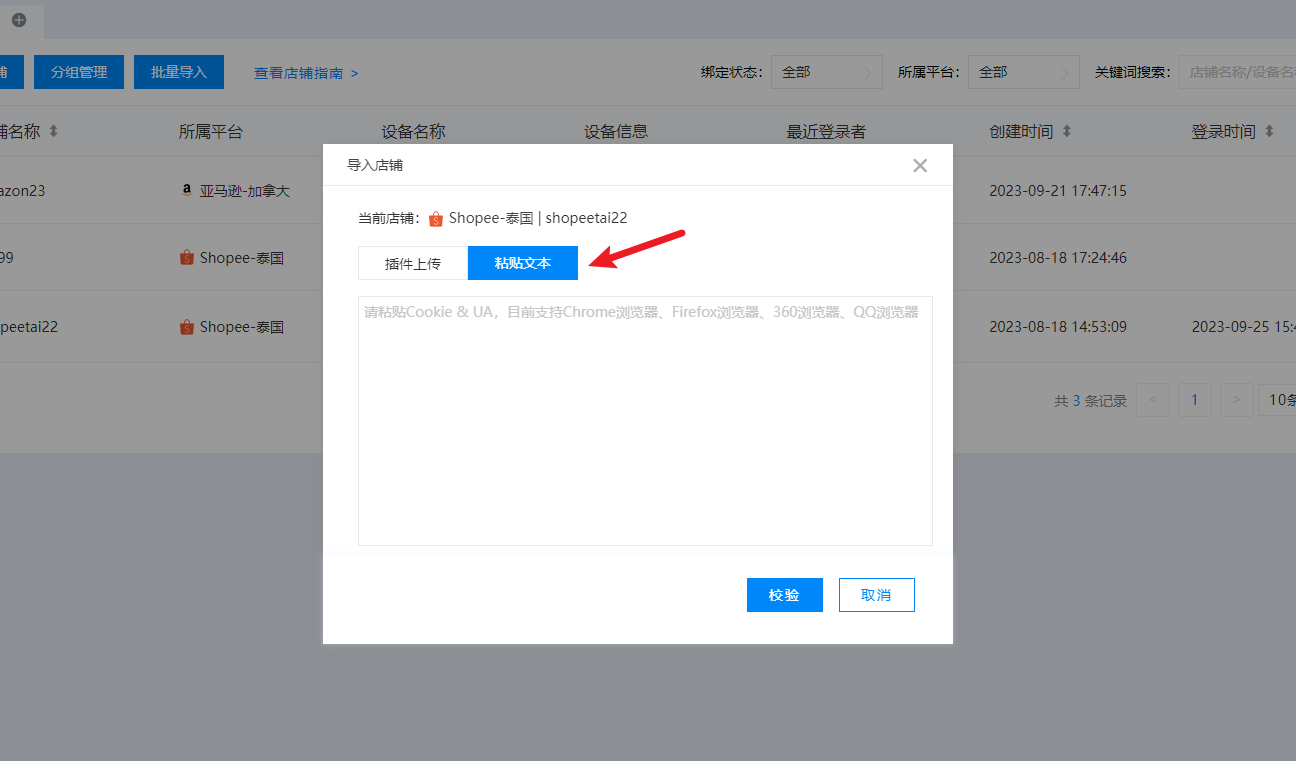The image size is (1296, 761).
Task: Click the 批量导入 button
Action: tap(179, 72)
